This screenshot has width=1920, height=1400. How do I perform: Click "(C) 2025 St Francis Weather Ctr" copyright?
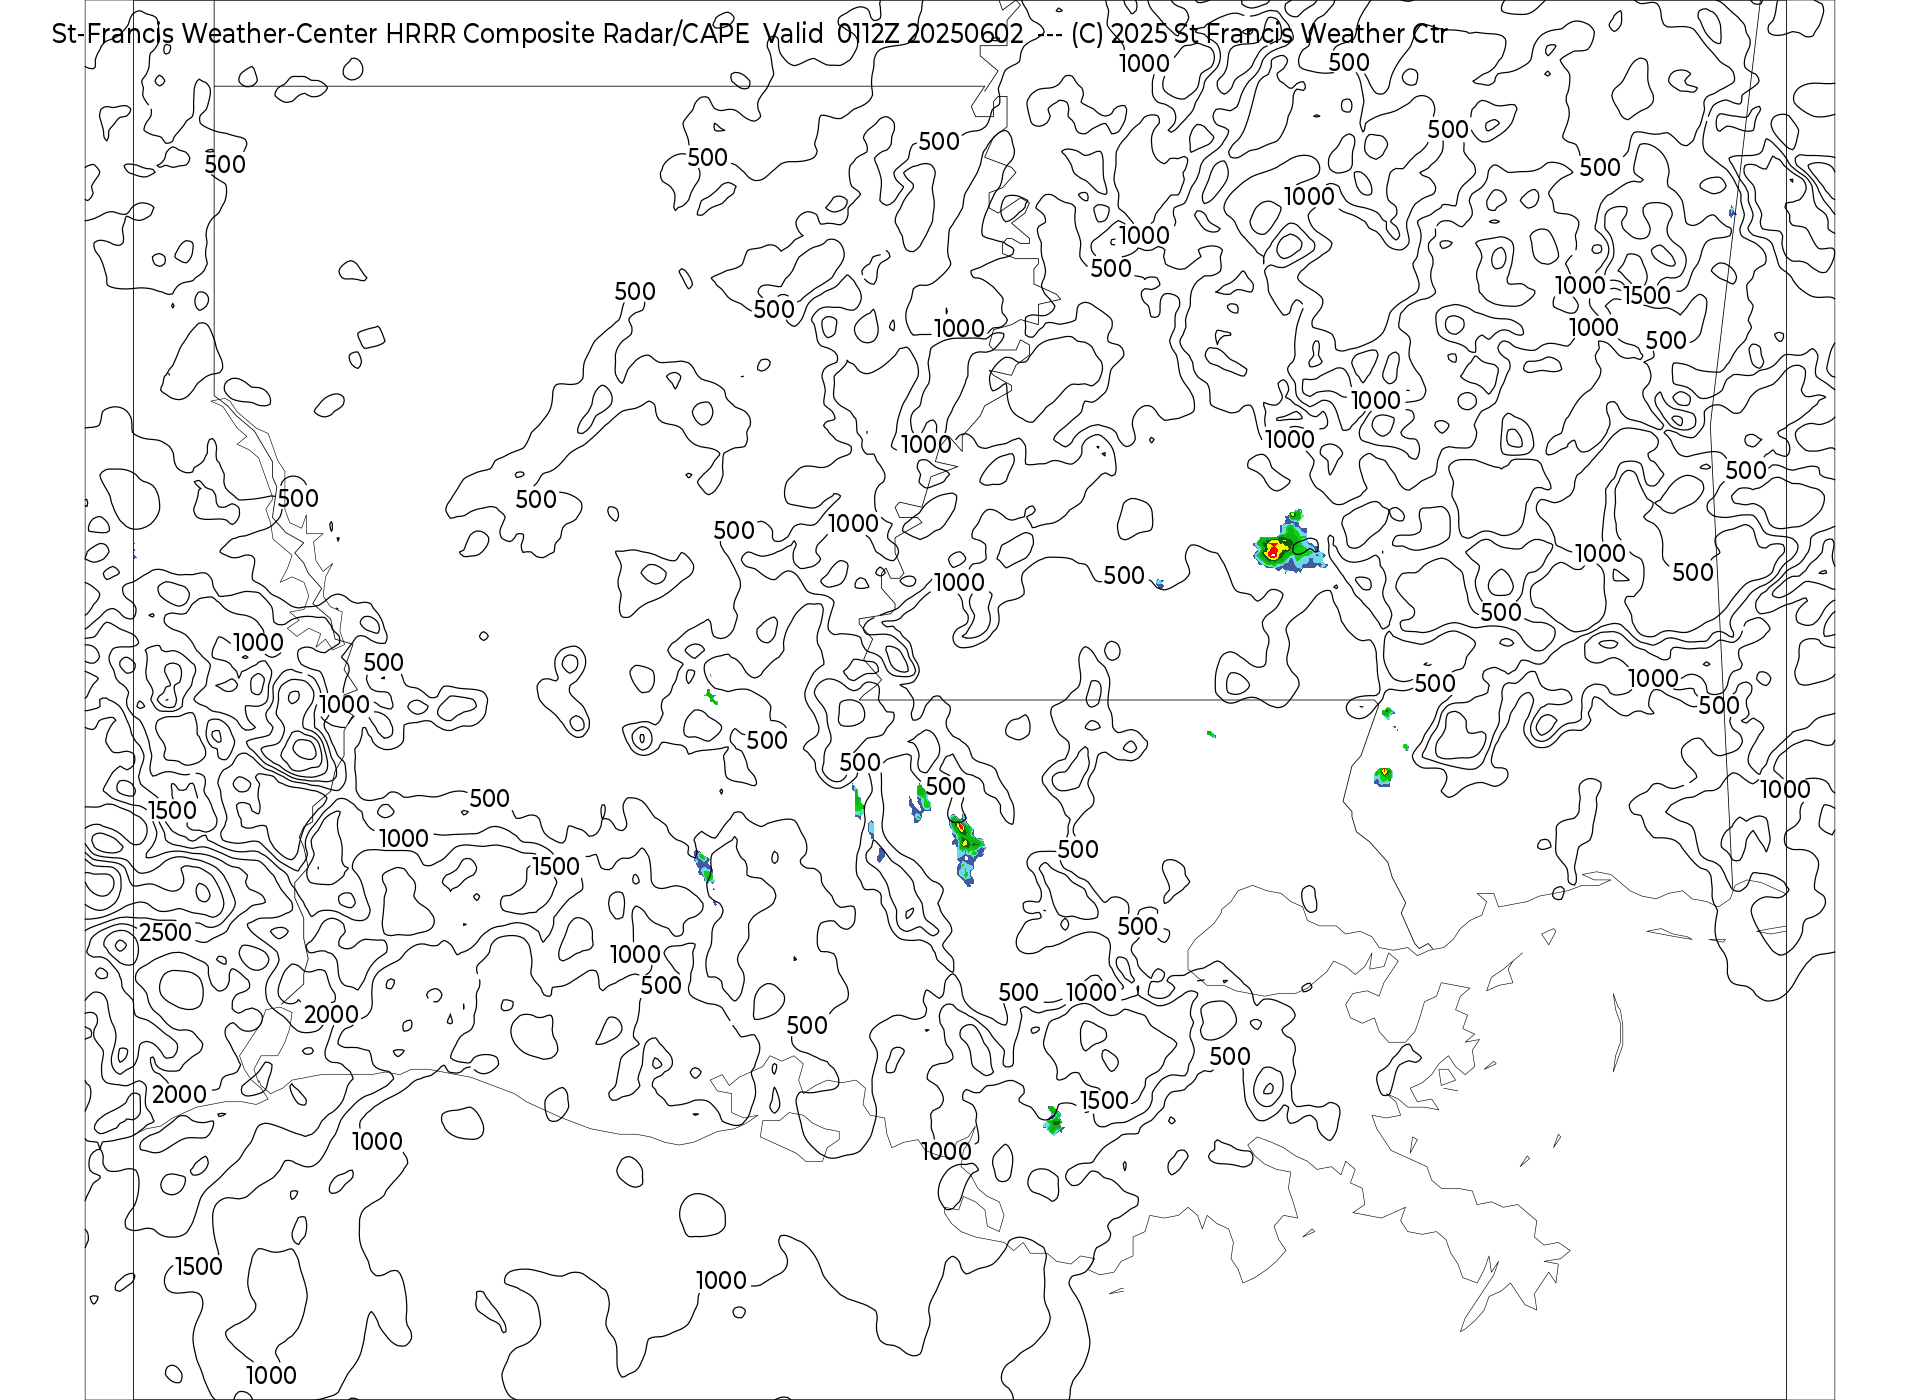pos(1259,34)
